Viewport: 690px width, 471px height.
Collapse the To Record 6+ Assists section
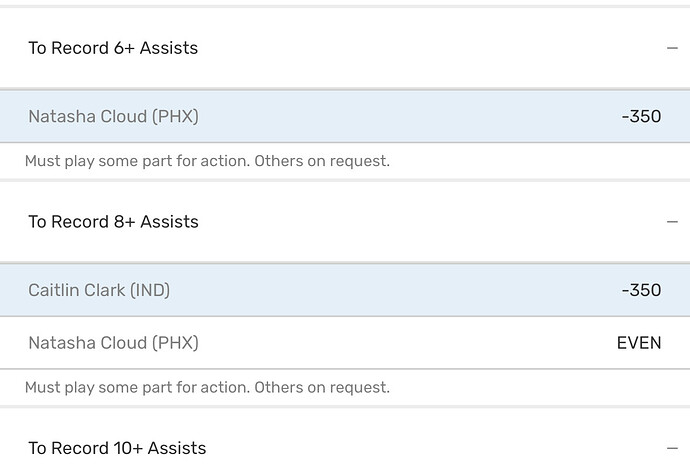point(672,48)
